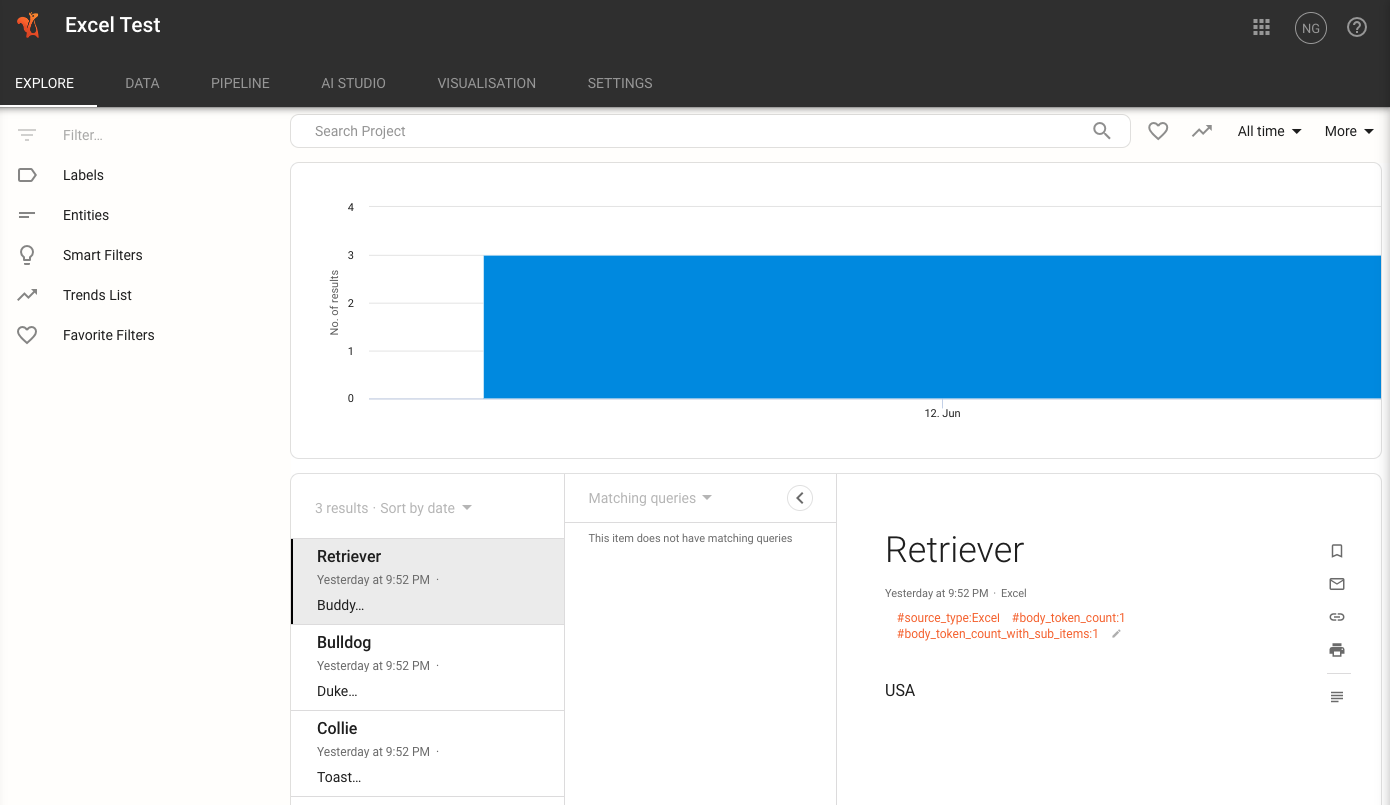This screenshot has height=805, width=1390.
Task: Open the More dropdown
Action: coord(1349,131)
